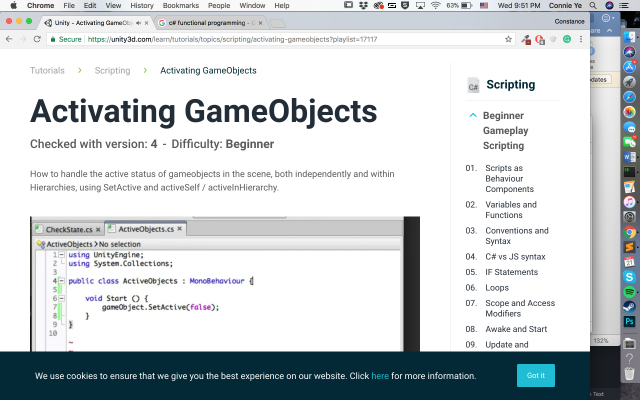Open the History menu
The height and width of the screenshot is (400, 640).
pyautogui.click(x=142, y=5)
